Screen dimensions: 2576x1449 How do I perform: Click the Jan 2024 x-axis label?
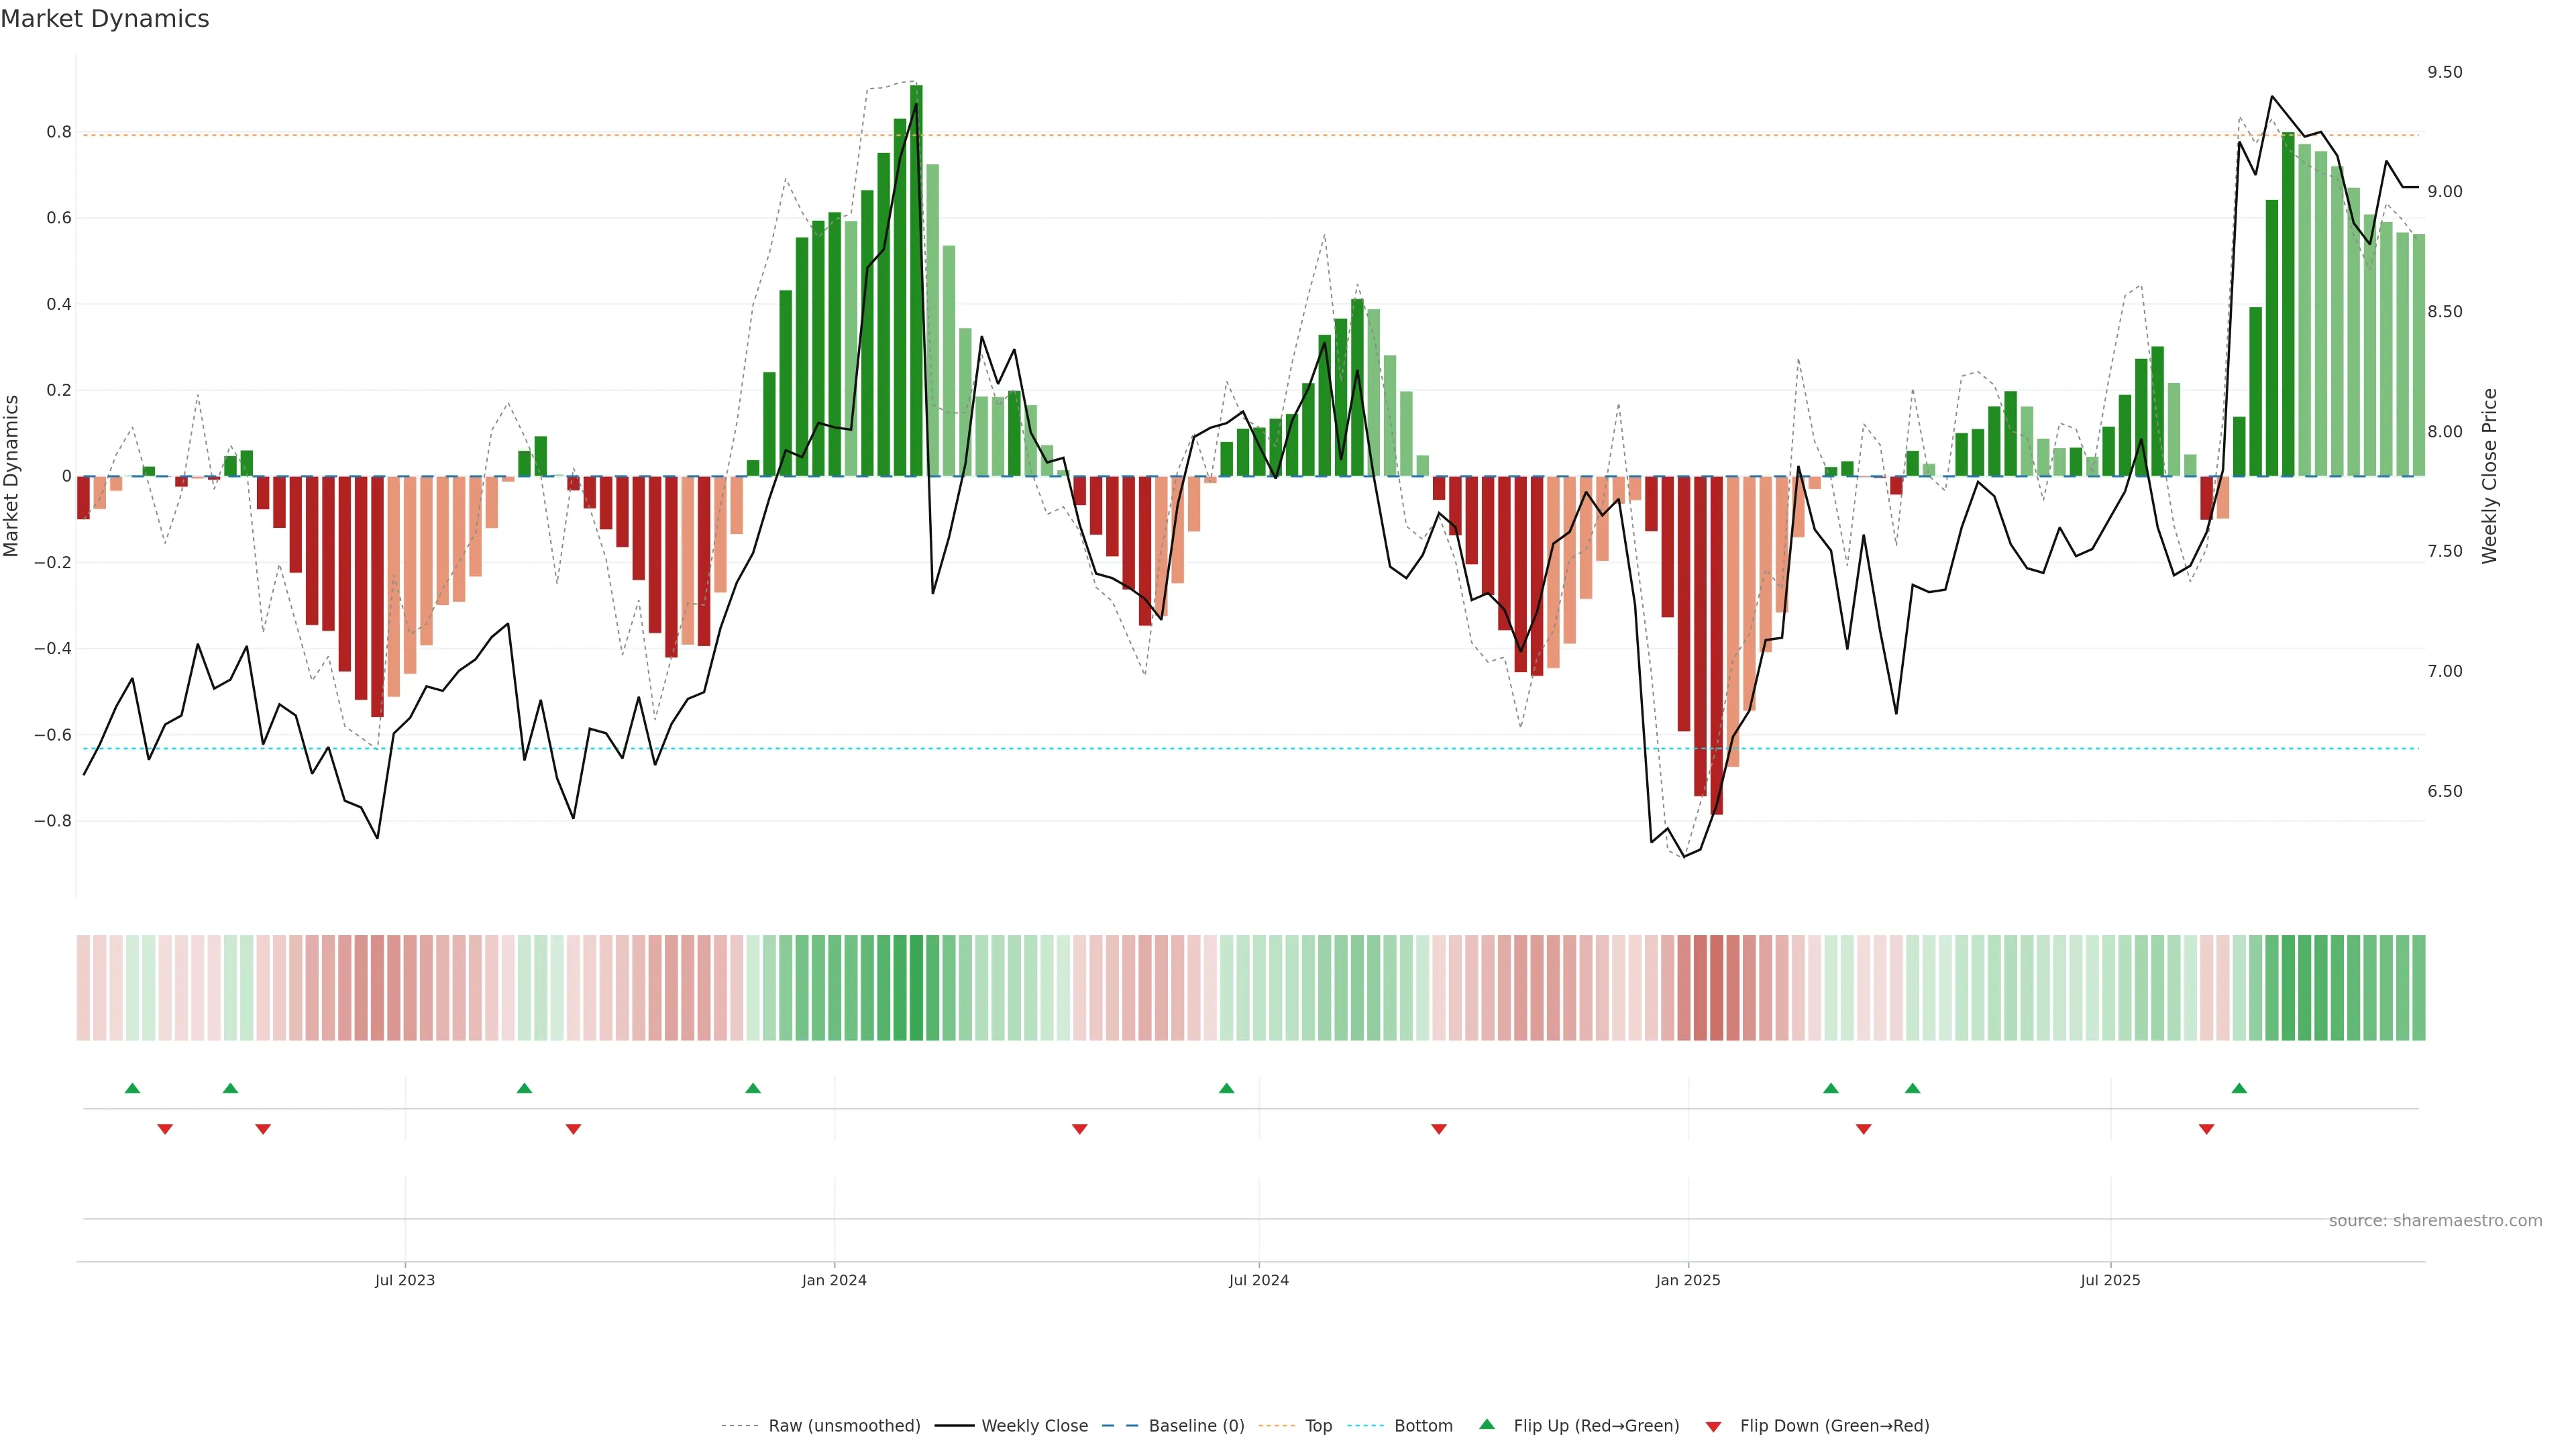click(834, 1280)
